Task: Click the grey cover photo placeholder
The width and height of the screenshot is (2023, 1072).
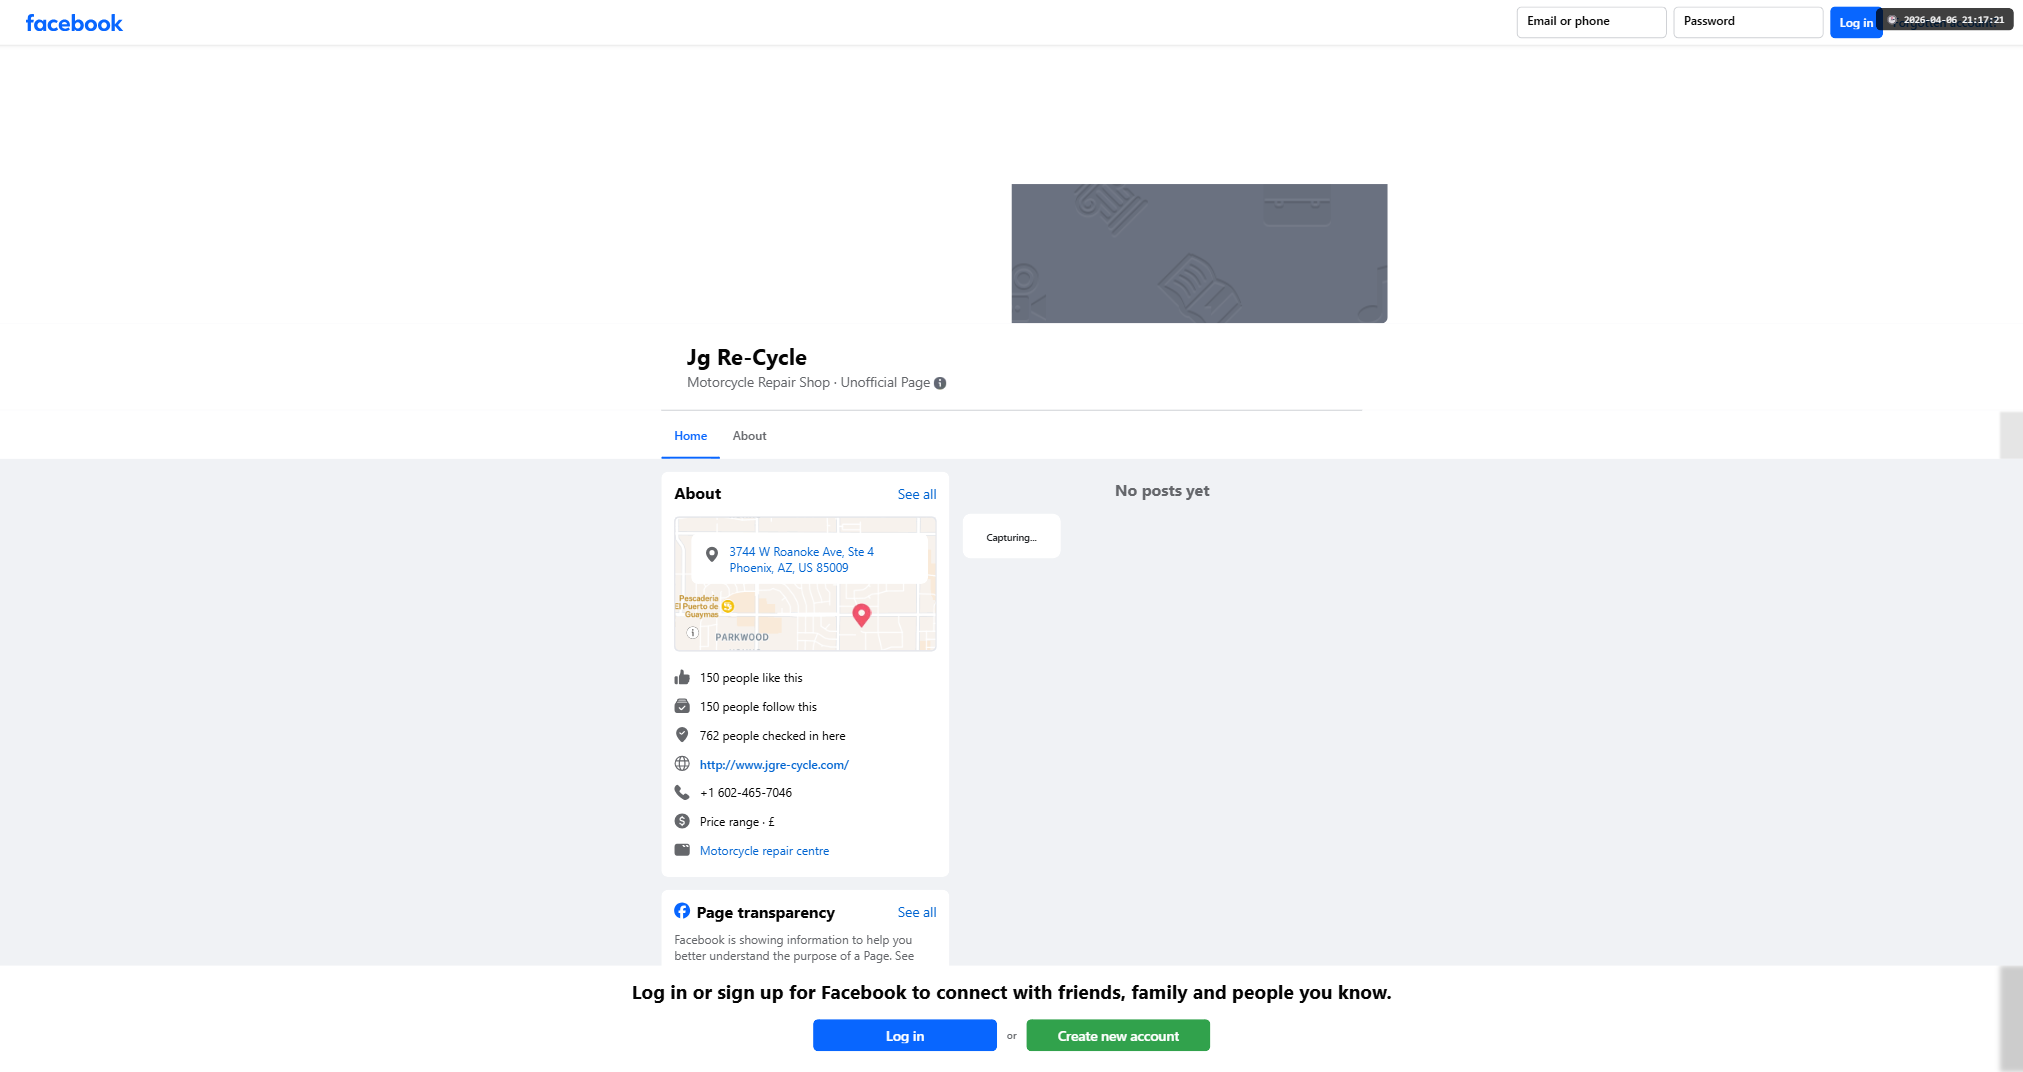Action: click(1199, 253)
